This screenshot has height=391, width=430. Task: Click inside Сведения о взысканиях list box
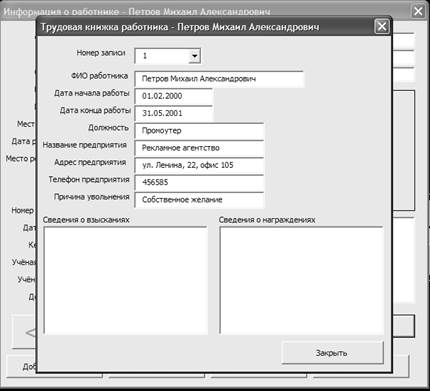[x=126, y=280]
